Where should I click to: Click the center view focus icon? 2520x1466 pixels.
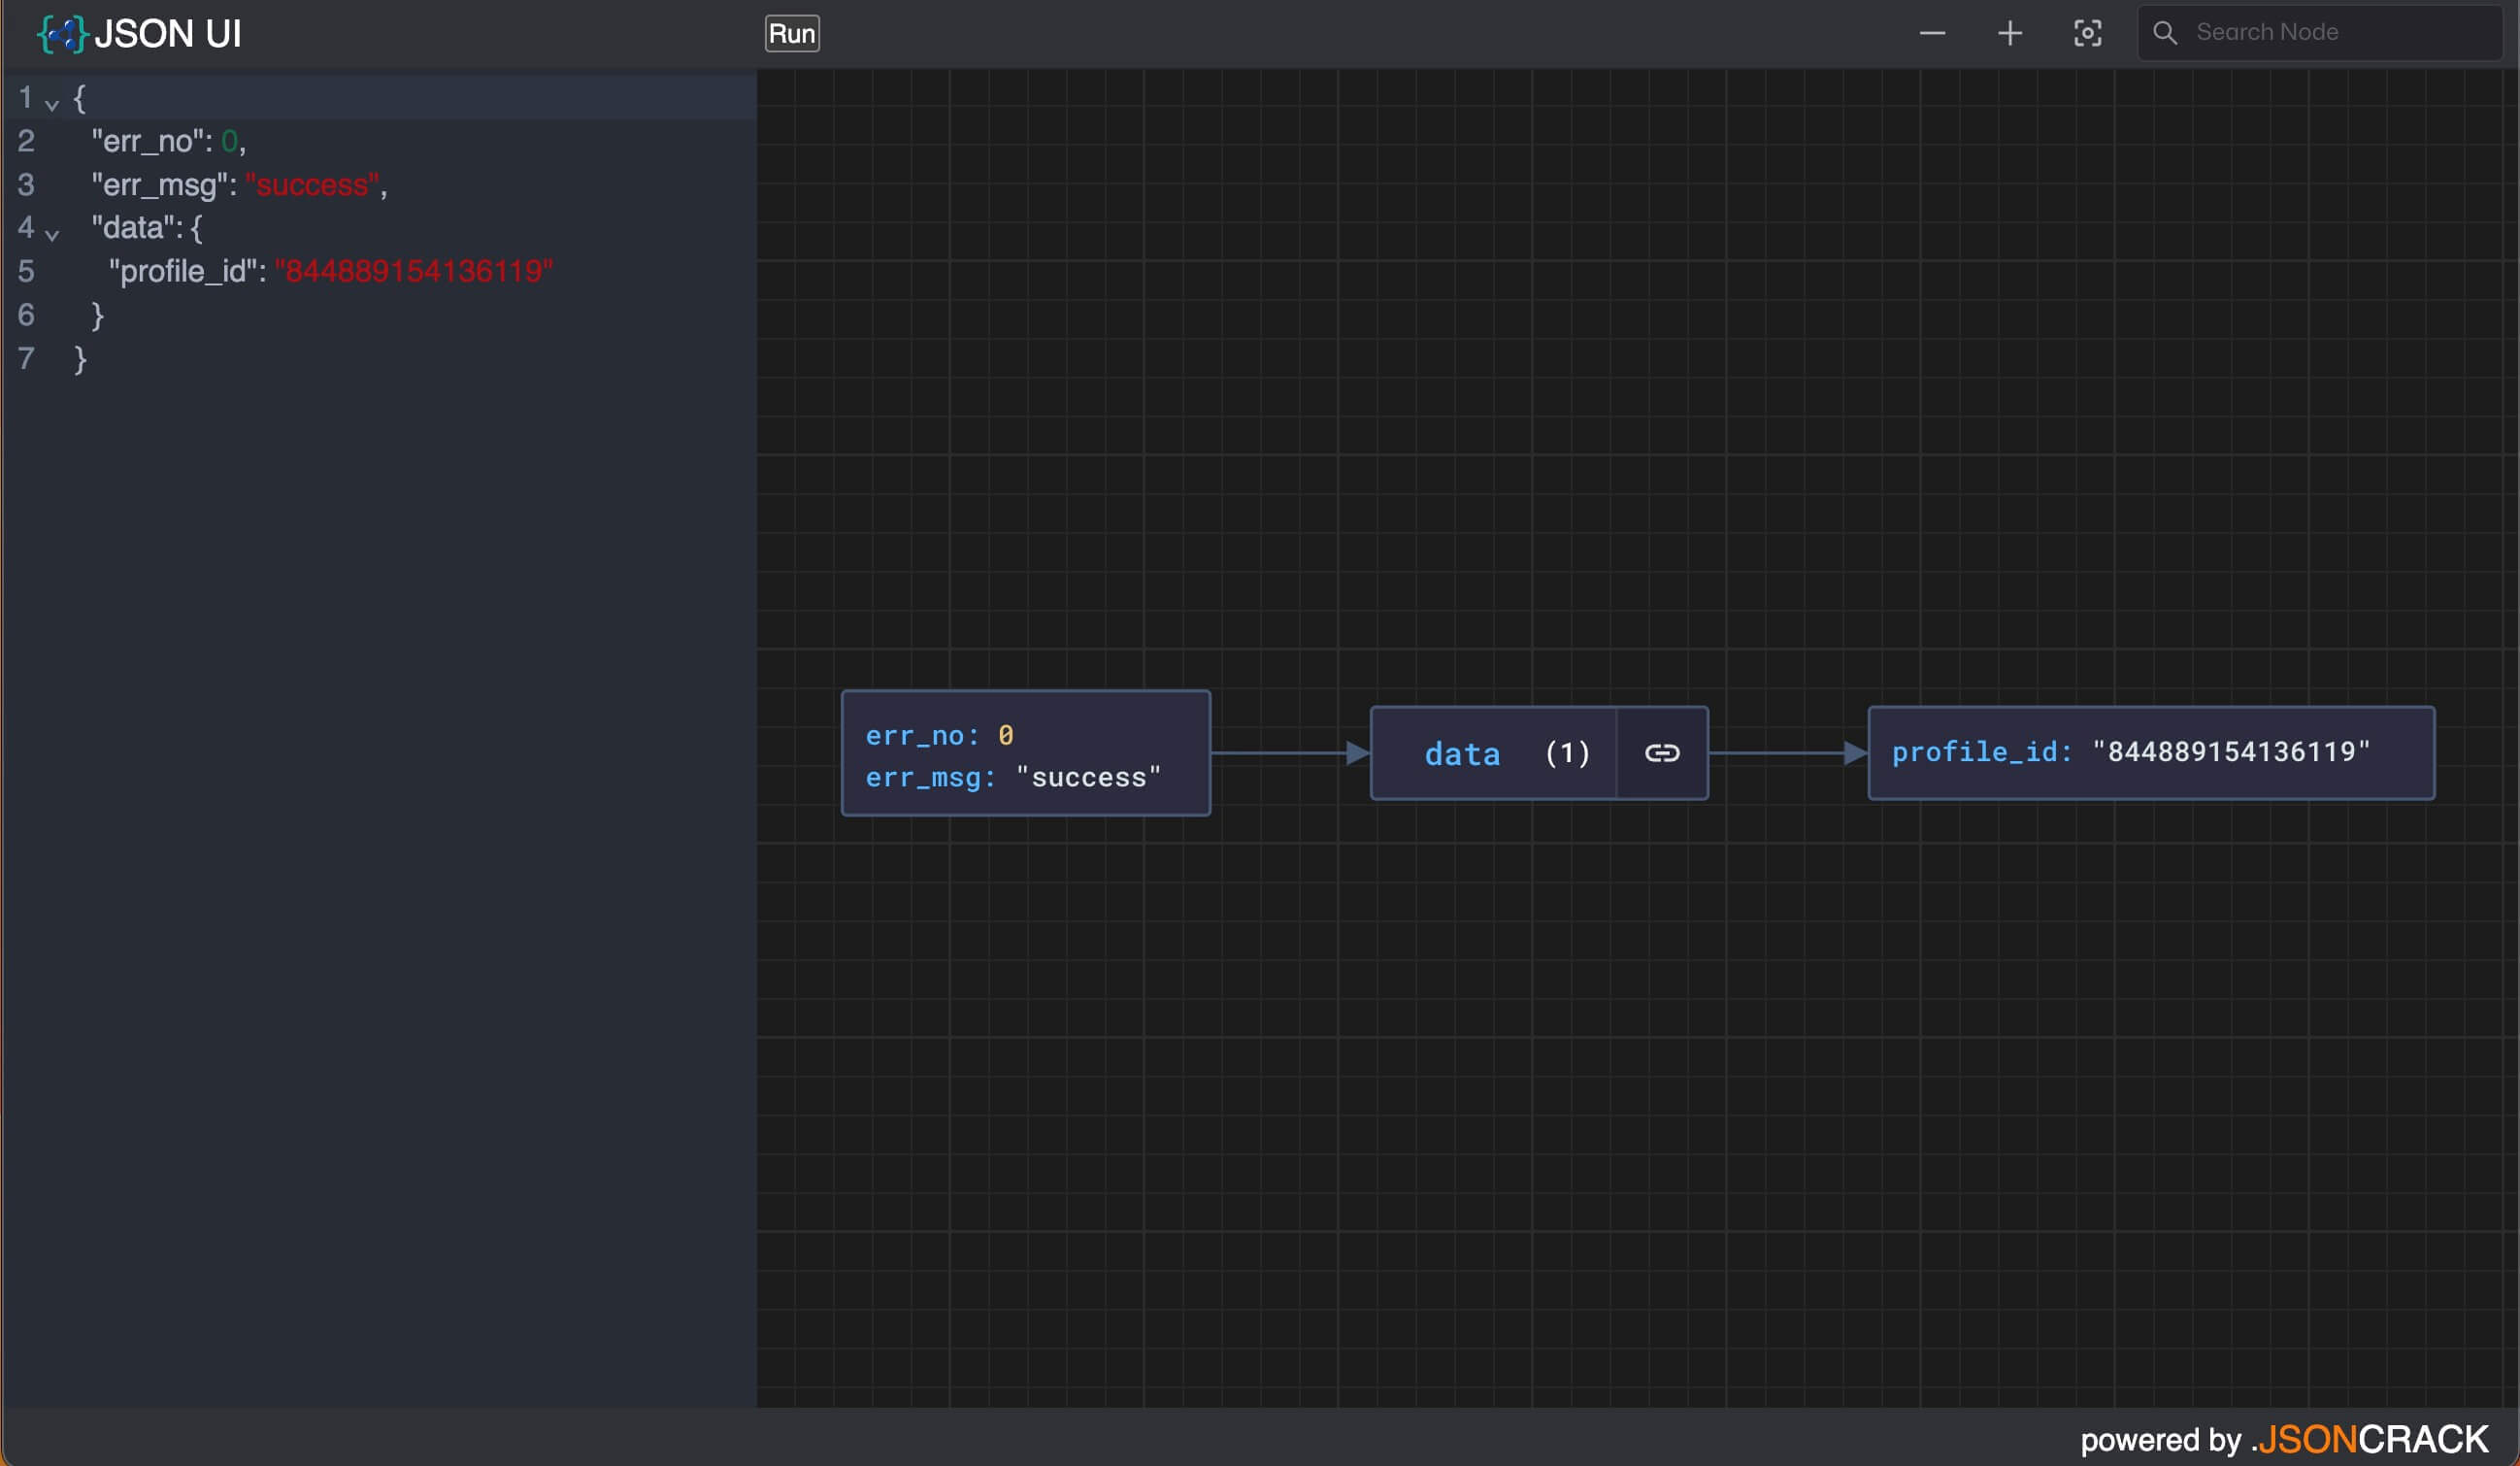[x=2087, y=33]
